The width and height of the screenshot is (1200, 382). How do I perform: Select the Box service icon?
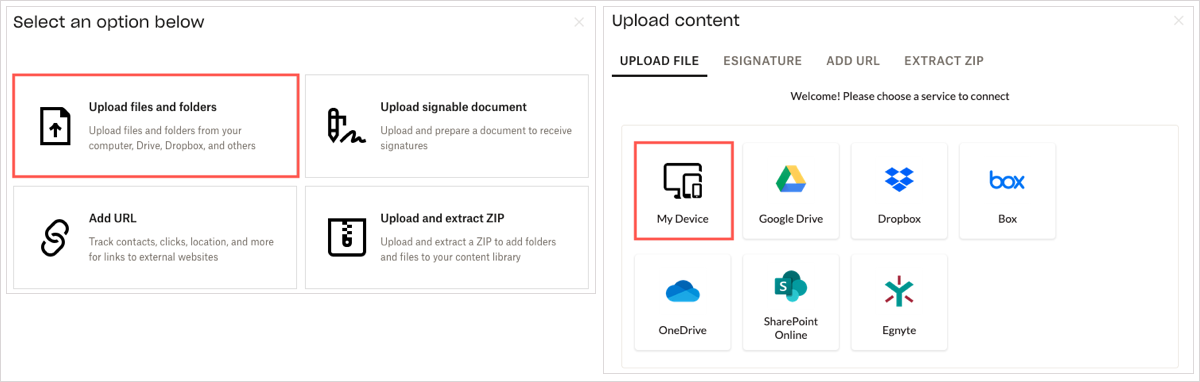pyautogui.click(x=1007, y=180)
